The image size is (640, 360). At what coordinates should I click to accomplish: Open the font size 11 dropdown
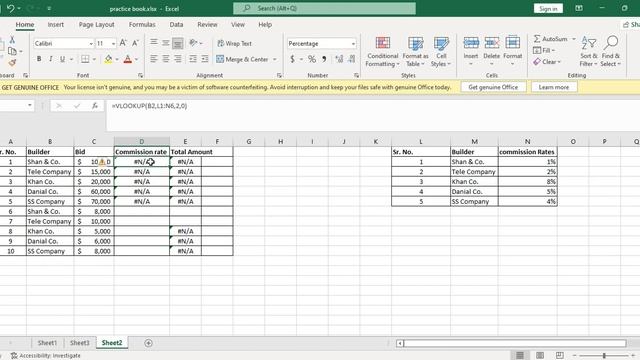(113, 43)
